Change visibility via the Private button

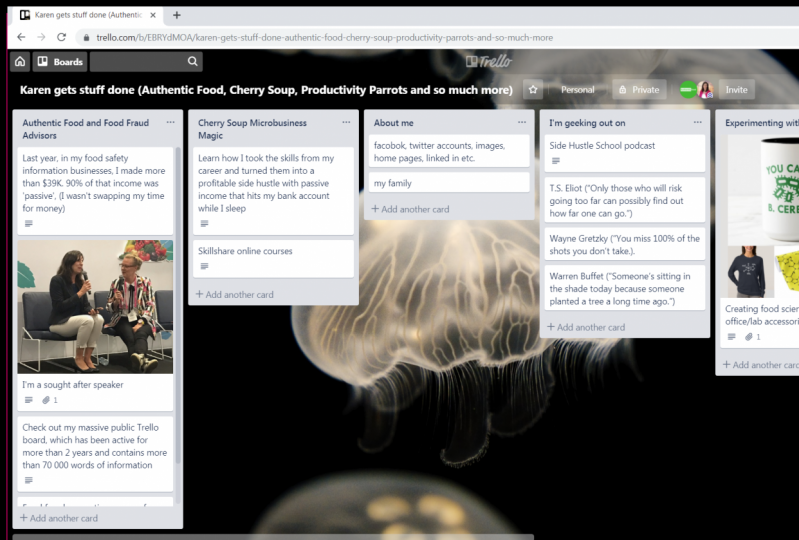point(639,90)
